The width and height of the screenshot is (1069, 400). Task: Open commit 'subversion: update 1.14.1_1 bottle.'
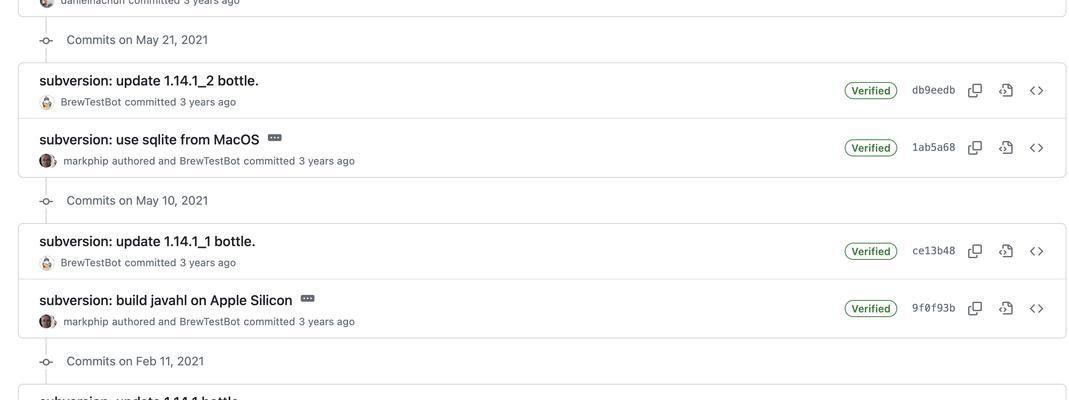coord(147,242)
